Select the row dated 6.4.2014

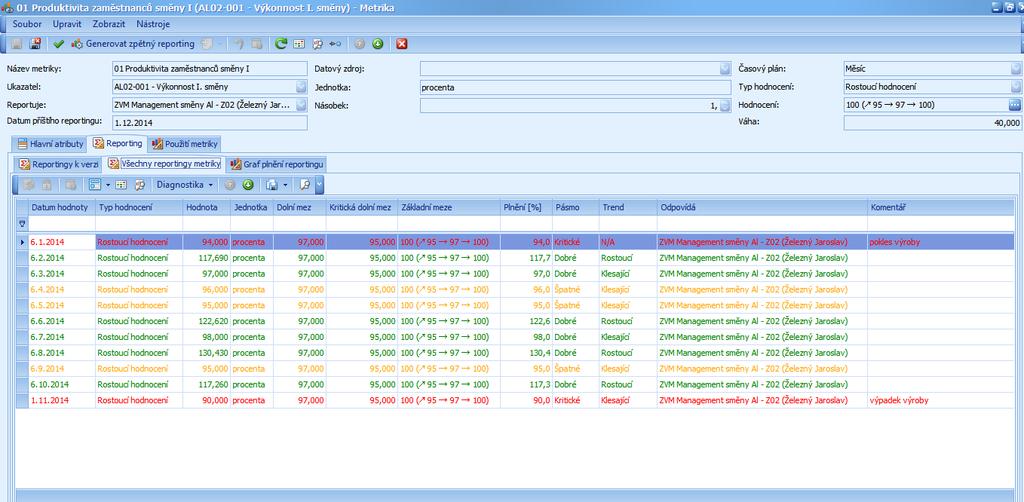click(x=515, y=289)
